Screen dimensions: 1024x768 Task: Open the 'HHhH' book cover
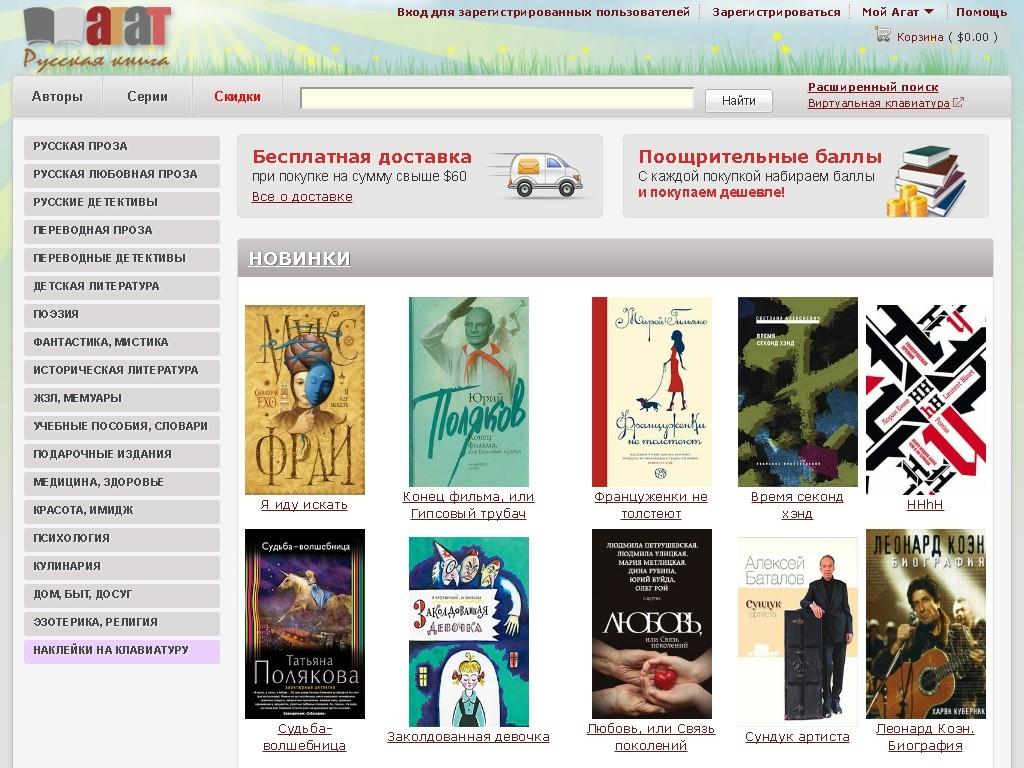pyautogui.click(x=925, y=399)
